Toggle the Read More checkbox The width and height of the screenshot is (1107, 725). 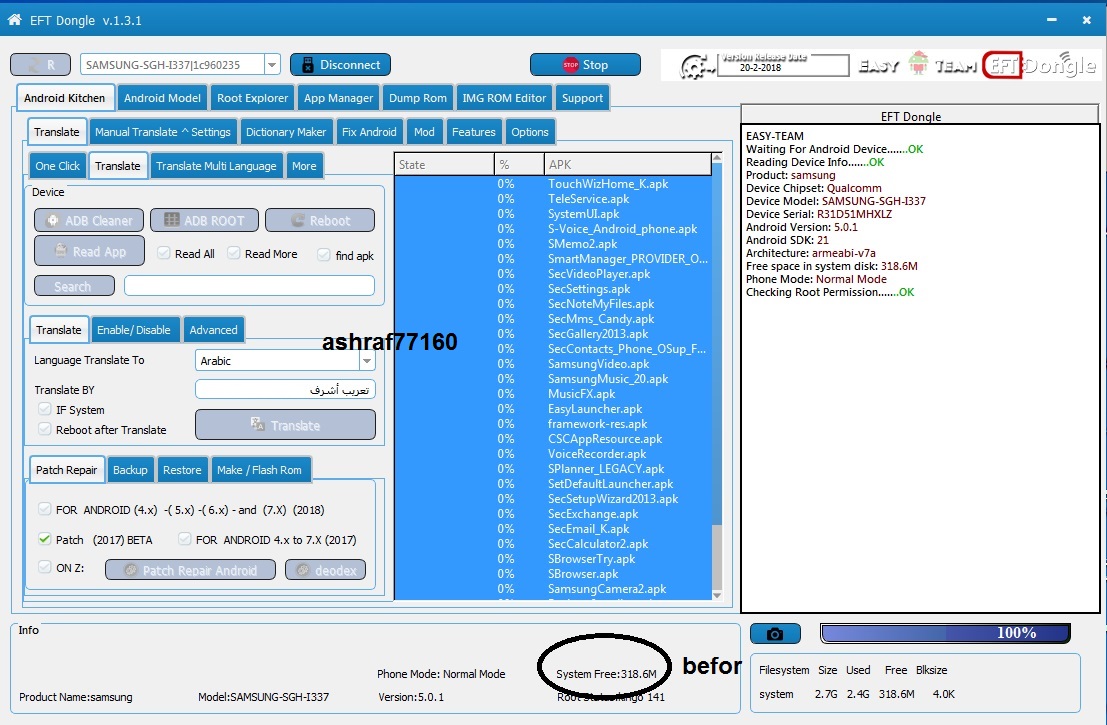[x=234, y=253]
